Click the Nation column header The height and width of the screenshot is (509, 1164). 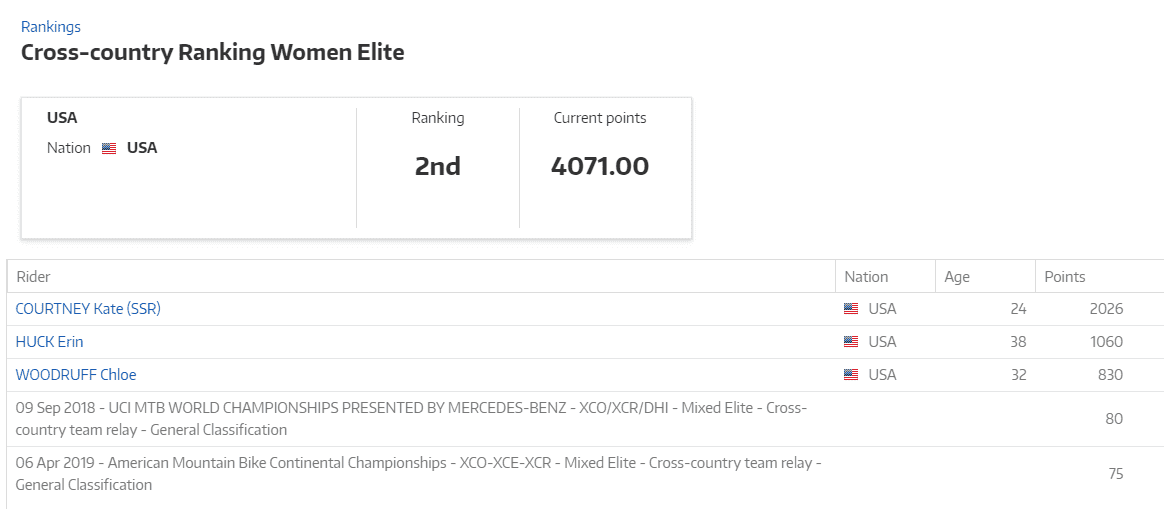(866, 277)
